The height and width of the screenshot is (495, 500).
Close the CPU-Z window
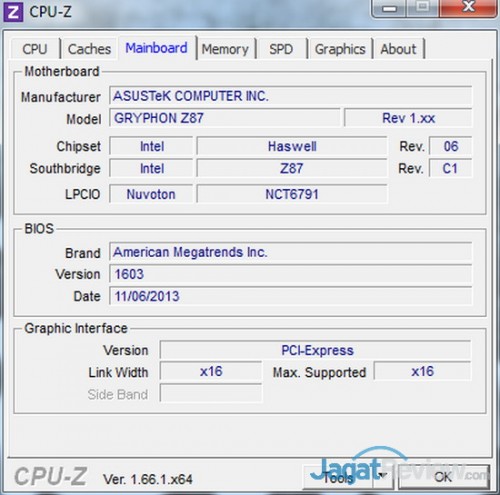pos(469,7)
